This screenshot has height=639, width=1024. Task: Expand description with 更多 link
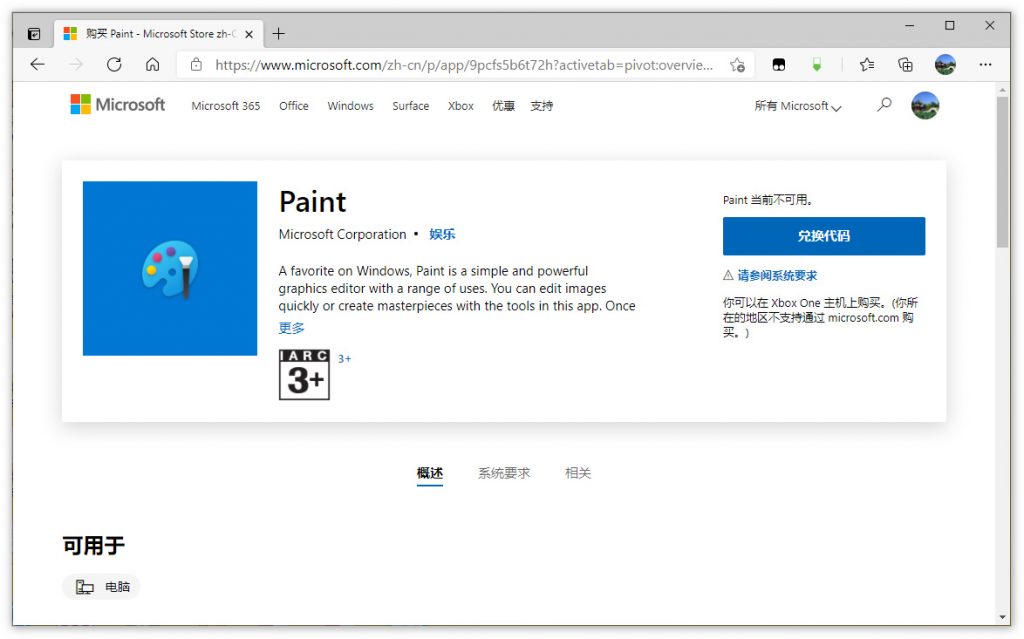pos(291,328)
